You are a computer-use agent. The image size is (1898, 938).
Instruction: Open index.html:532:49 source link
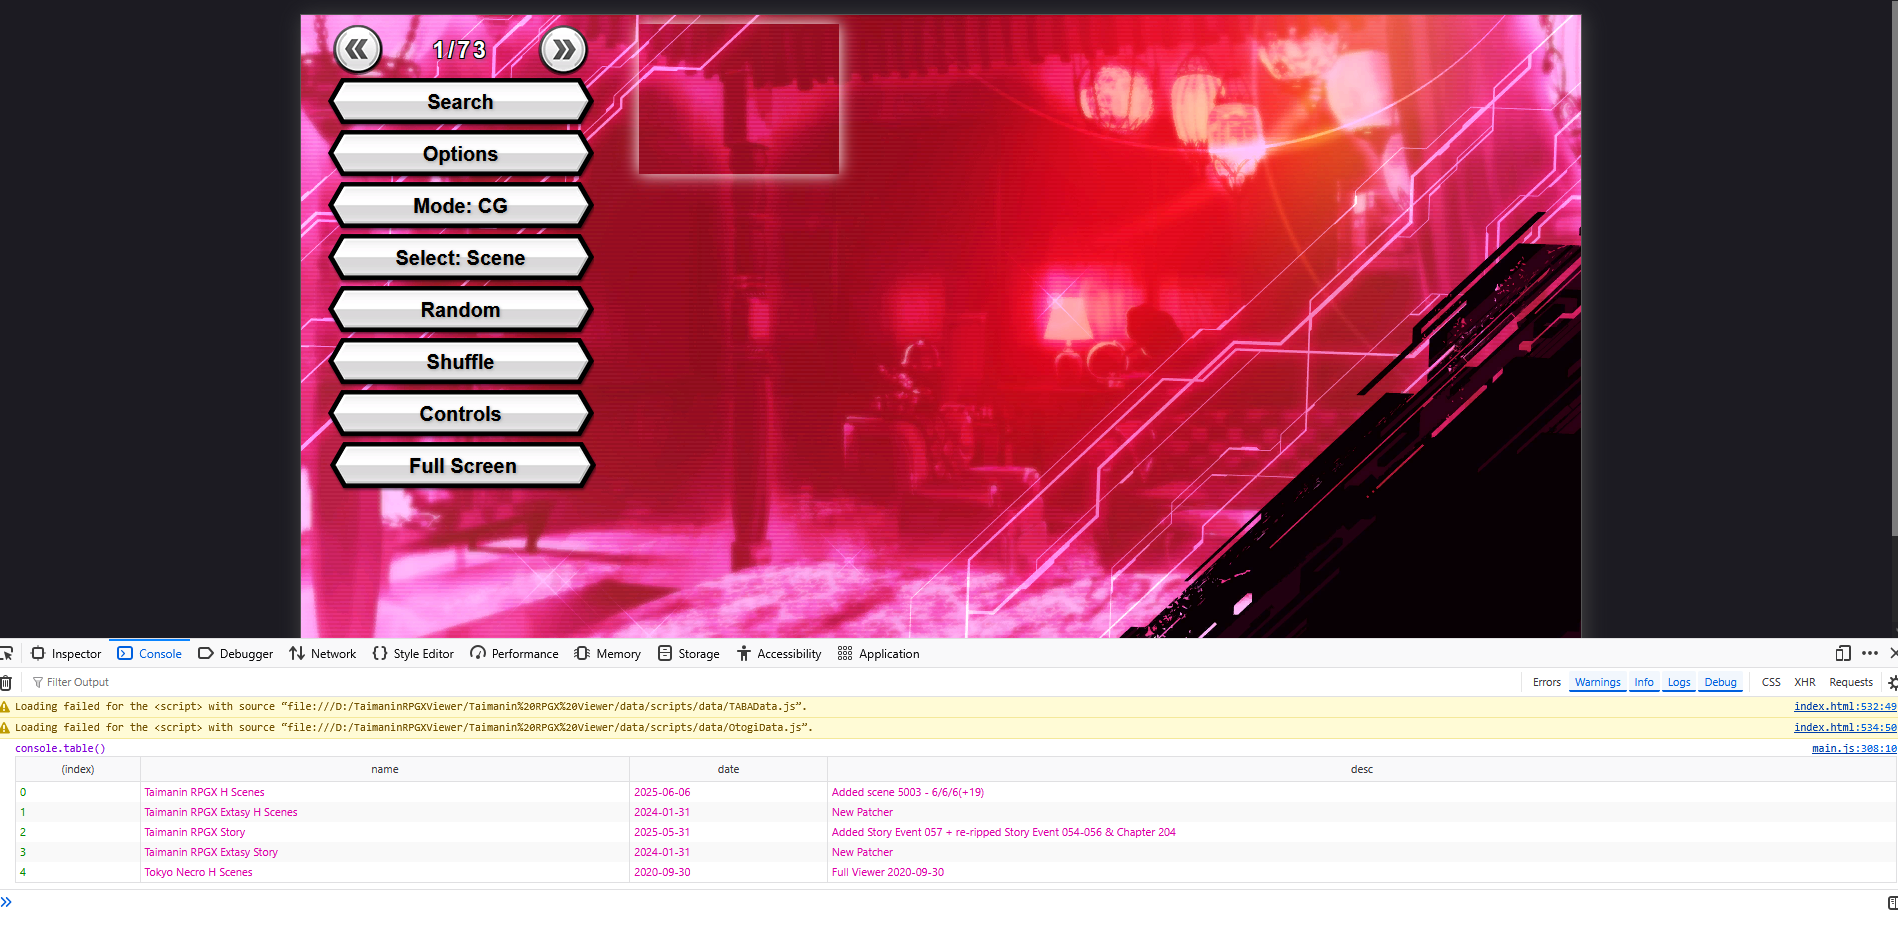[x=1844, y=706]
